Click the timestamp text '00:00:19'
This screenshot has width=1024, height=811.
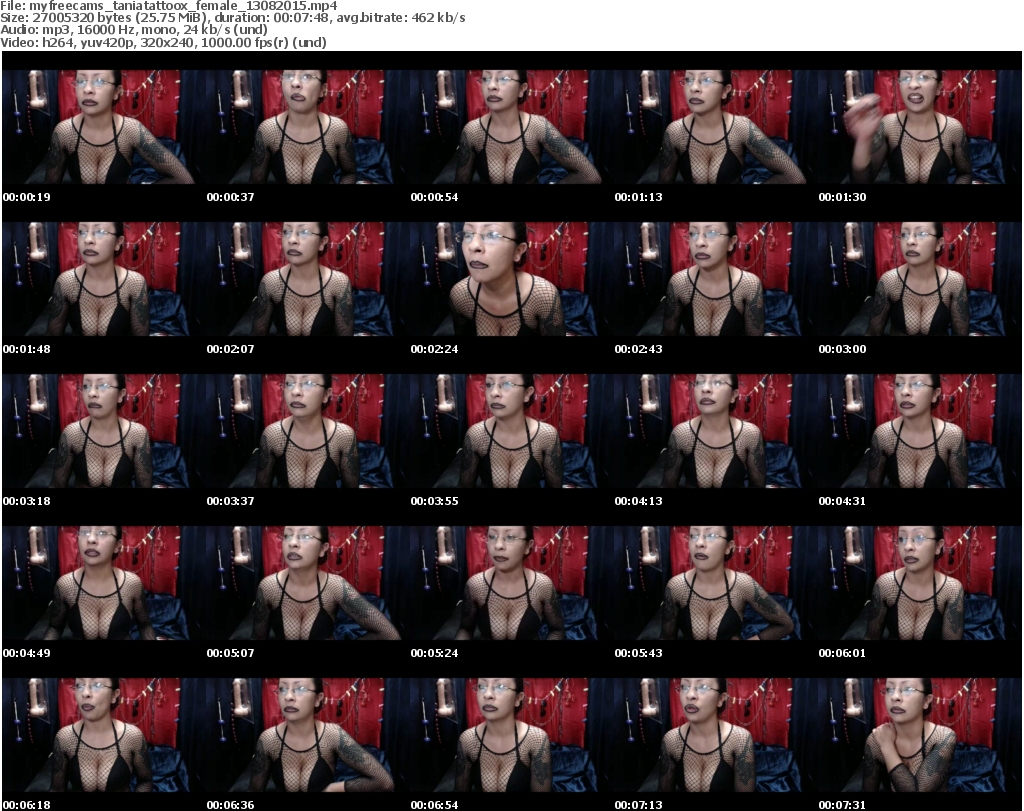27,197
